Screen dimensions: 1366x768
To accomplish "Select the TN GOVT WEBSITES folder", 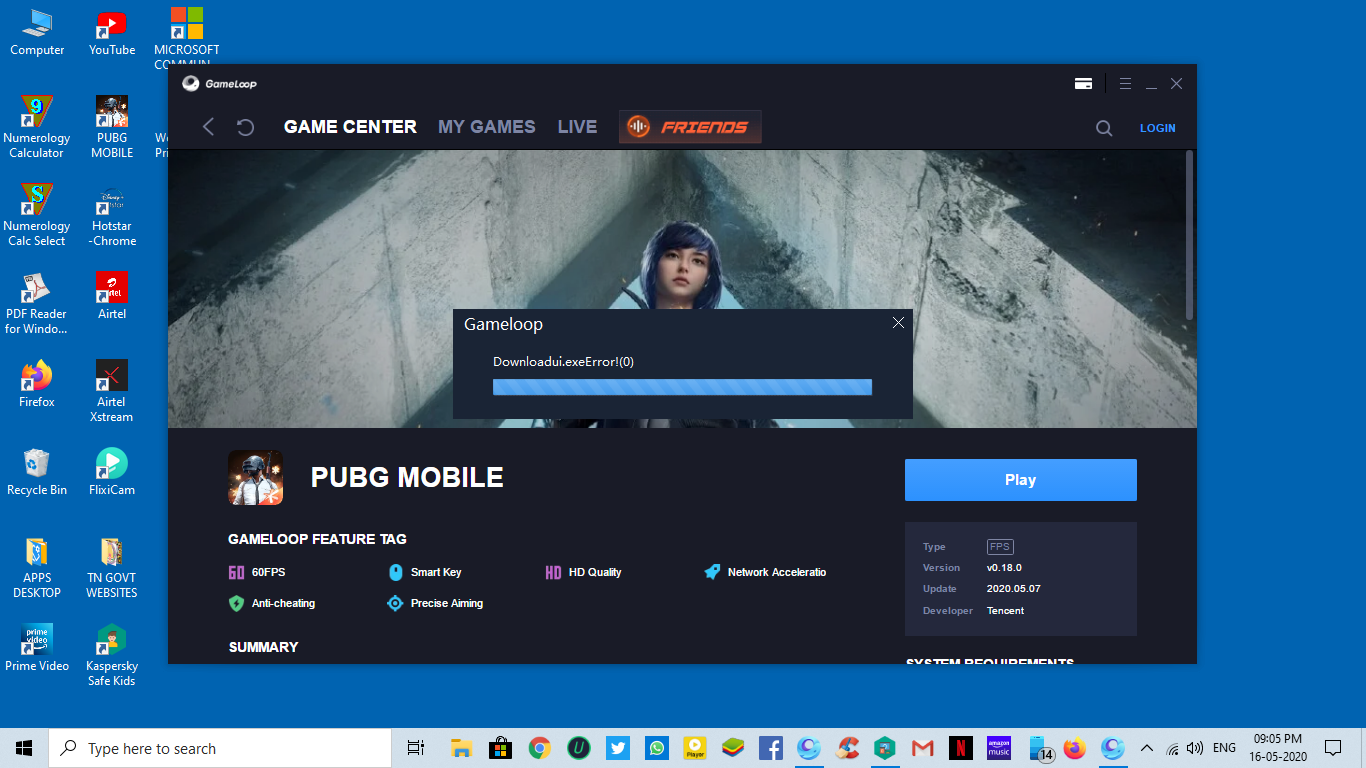I will [112, 568].
